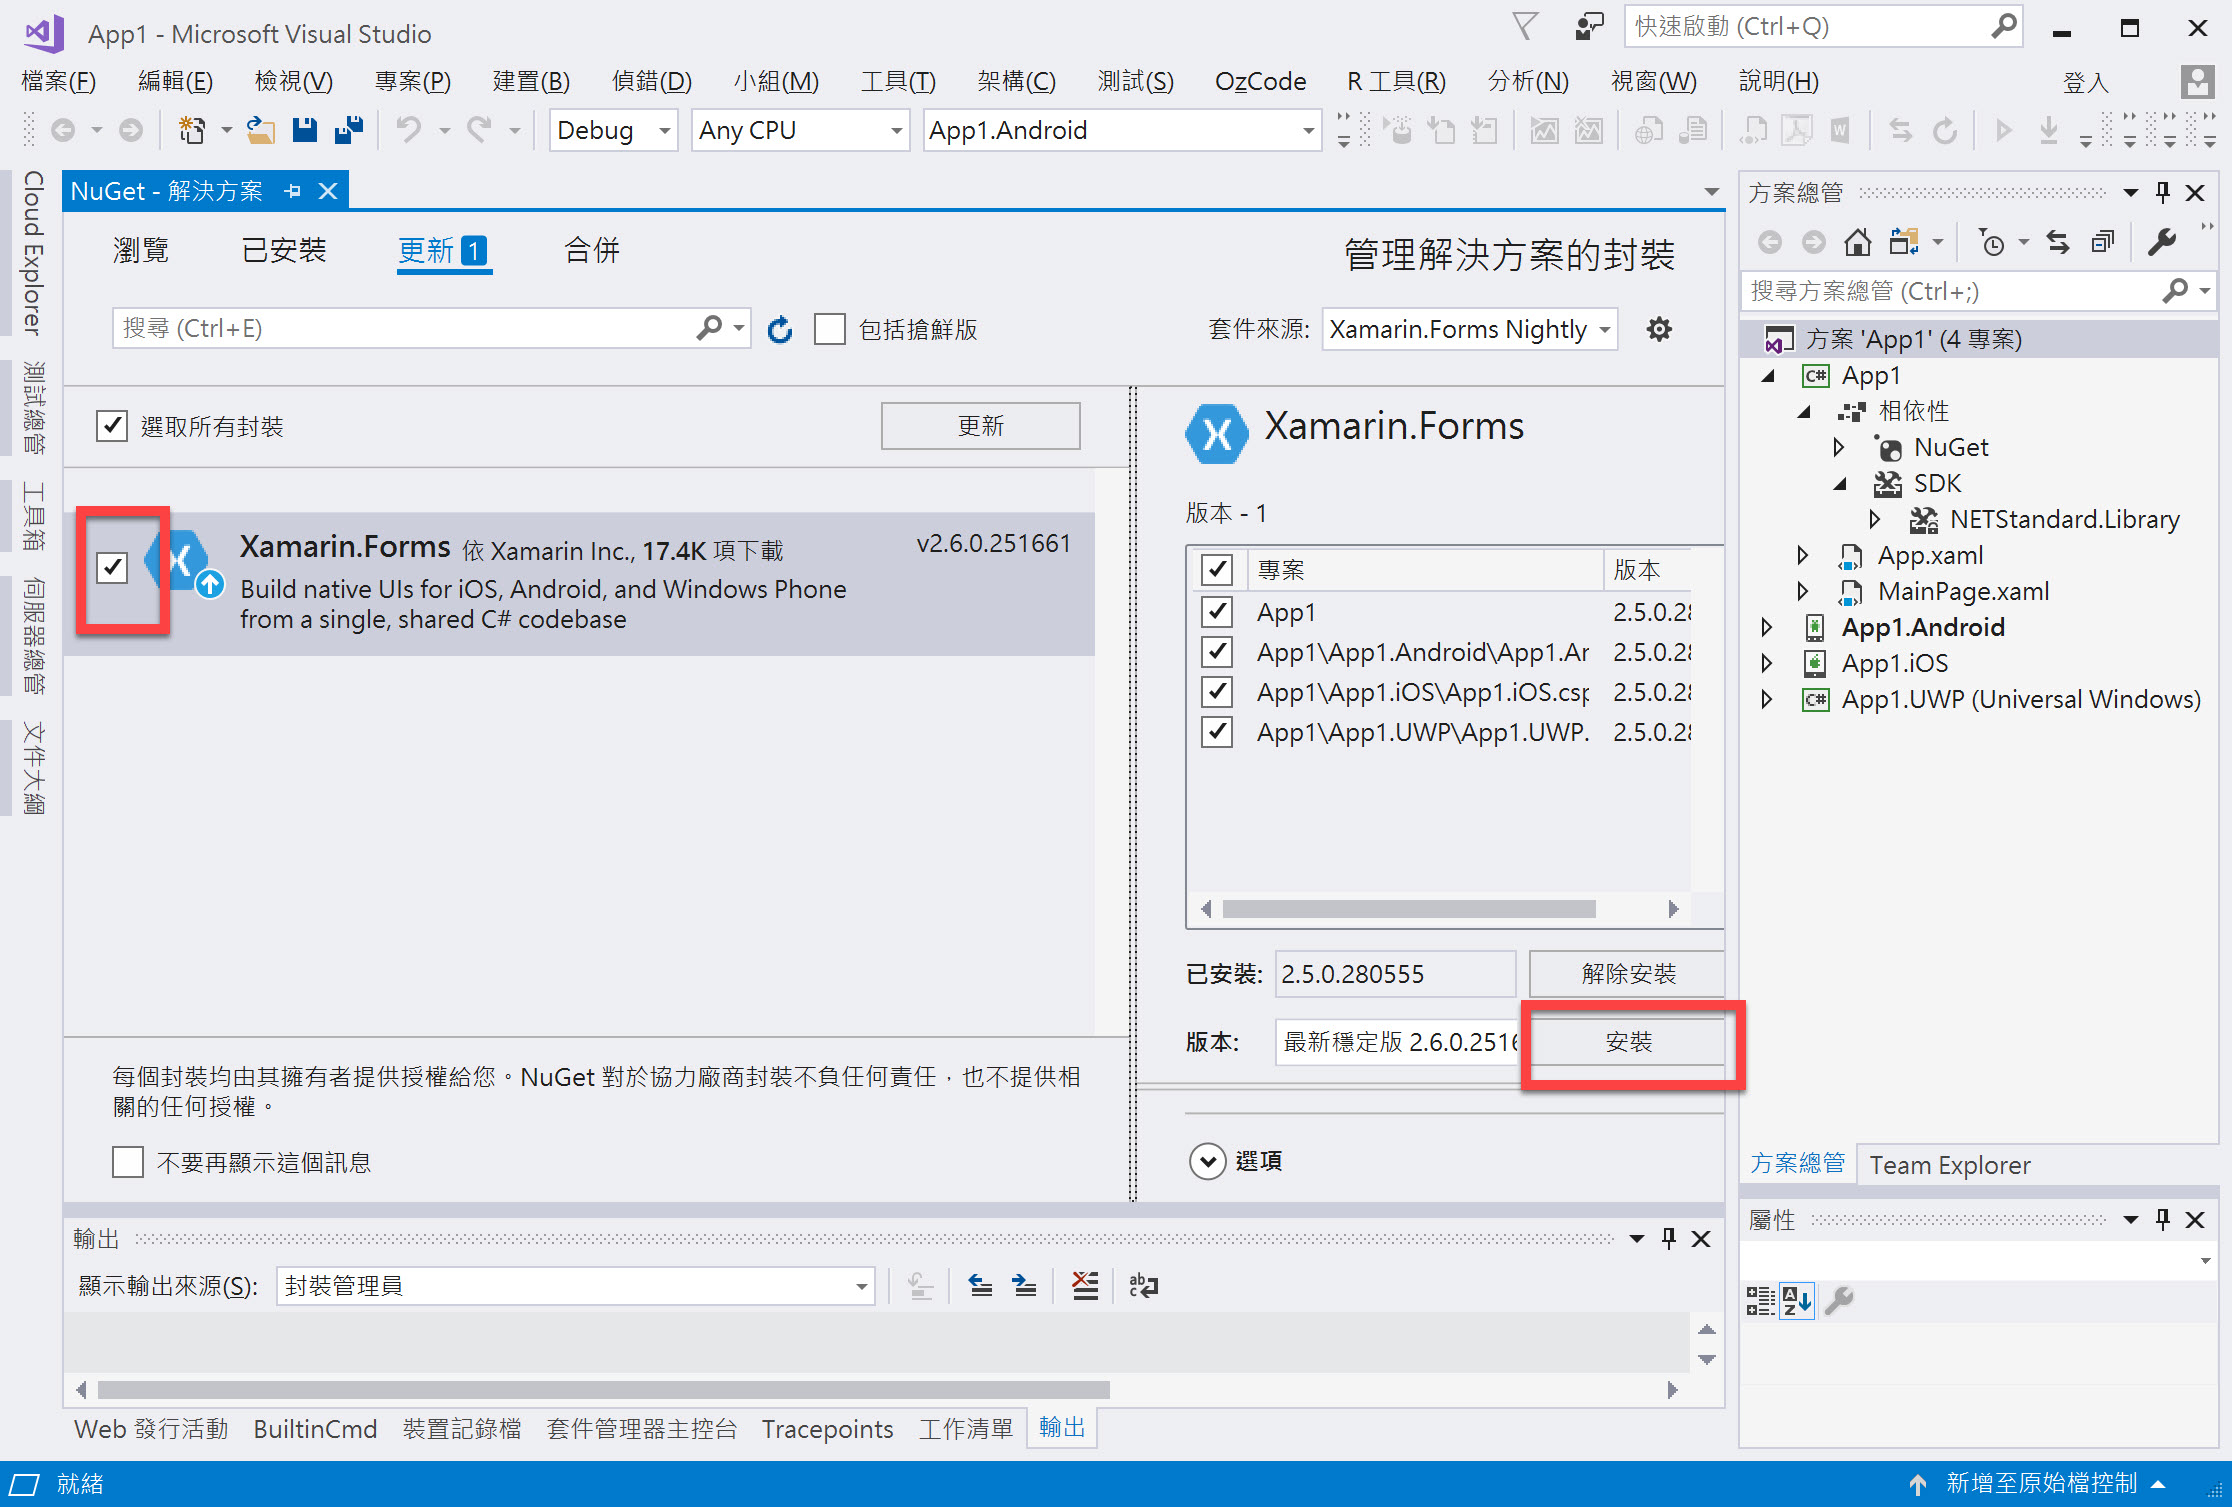The width and height of the screenshot is (2232, 1507).
Task: Expand the options section chevron
Action: click(1208, 1161)
